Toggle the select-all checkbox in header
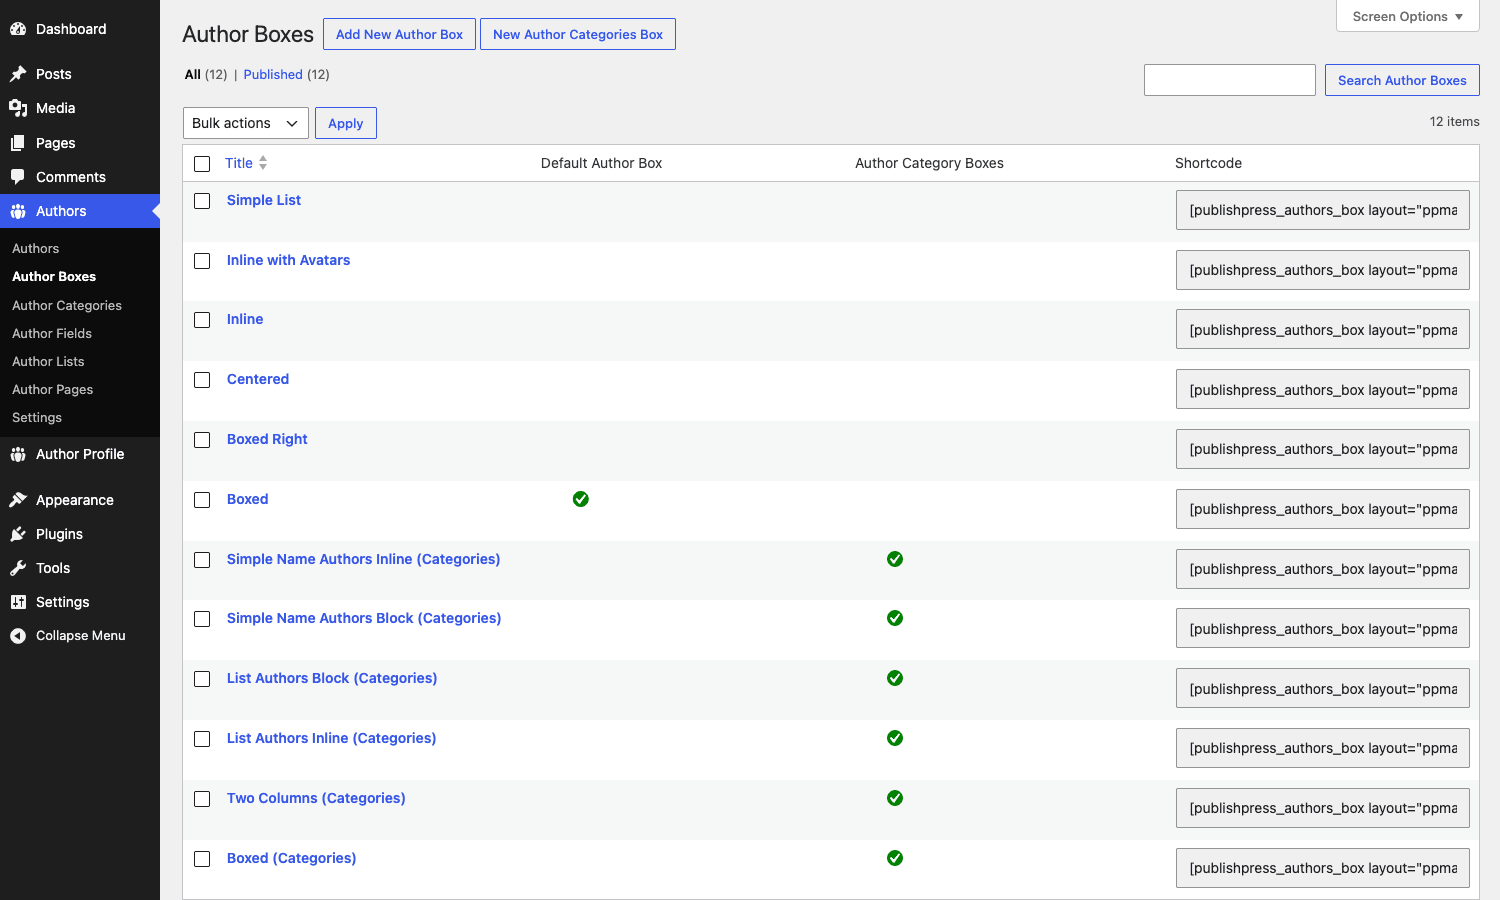 pos(202,164)
